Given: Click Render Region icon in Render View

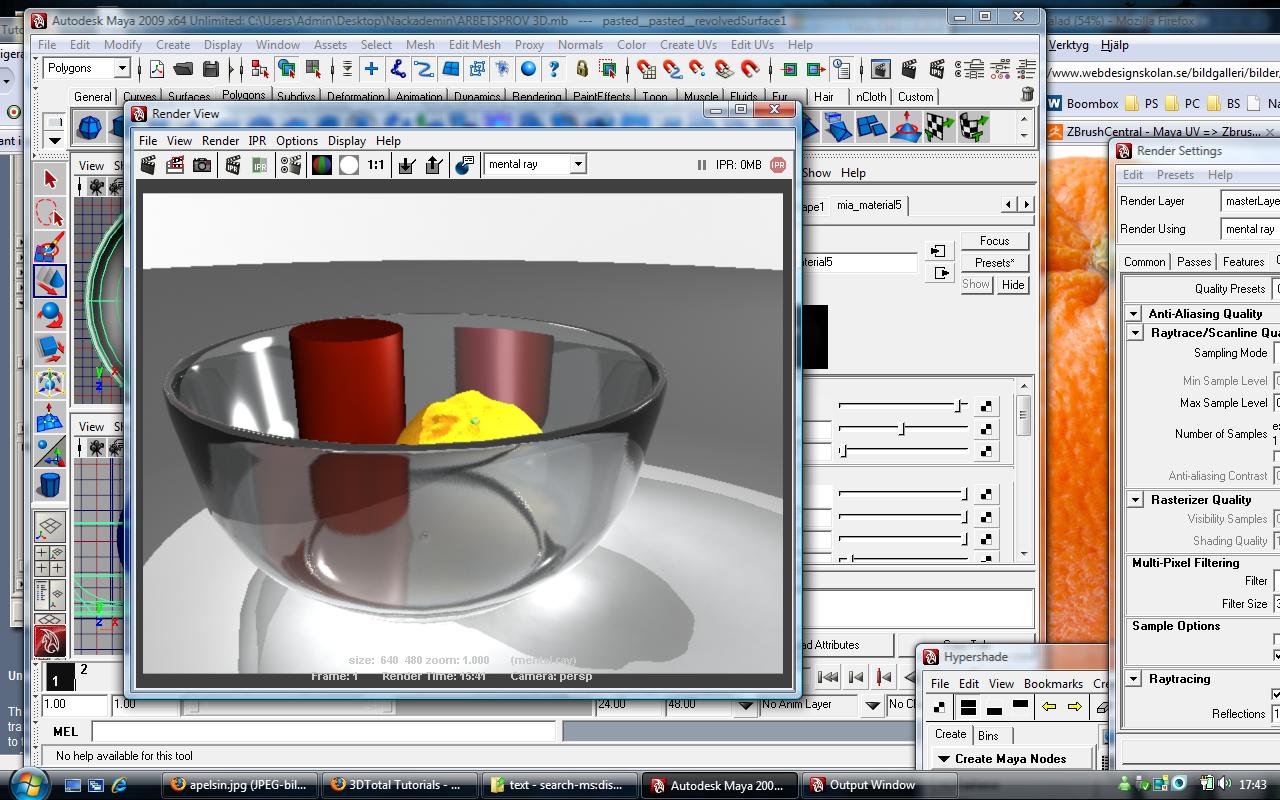Looking at the screenshot, I should coord(175,165).
